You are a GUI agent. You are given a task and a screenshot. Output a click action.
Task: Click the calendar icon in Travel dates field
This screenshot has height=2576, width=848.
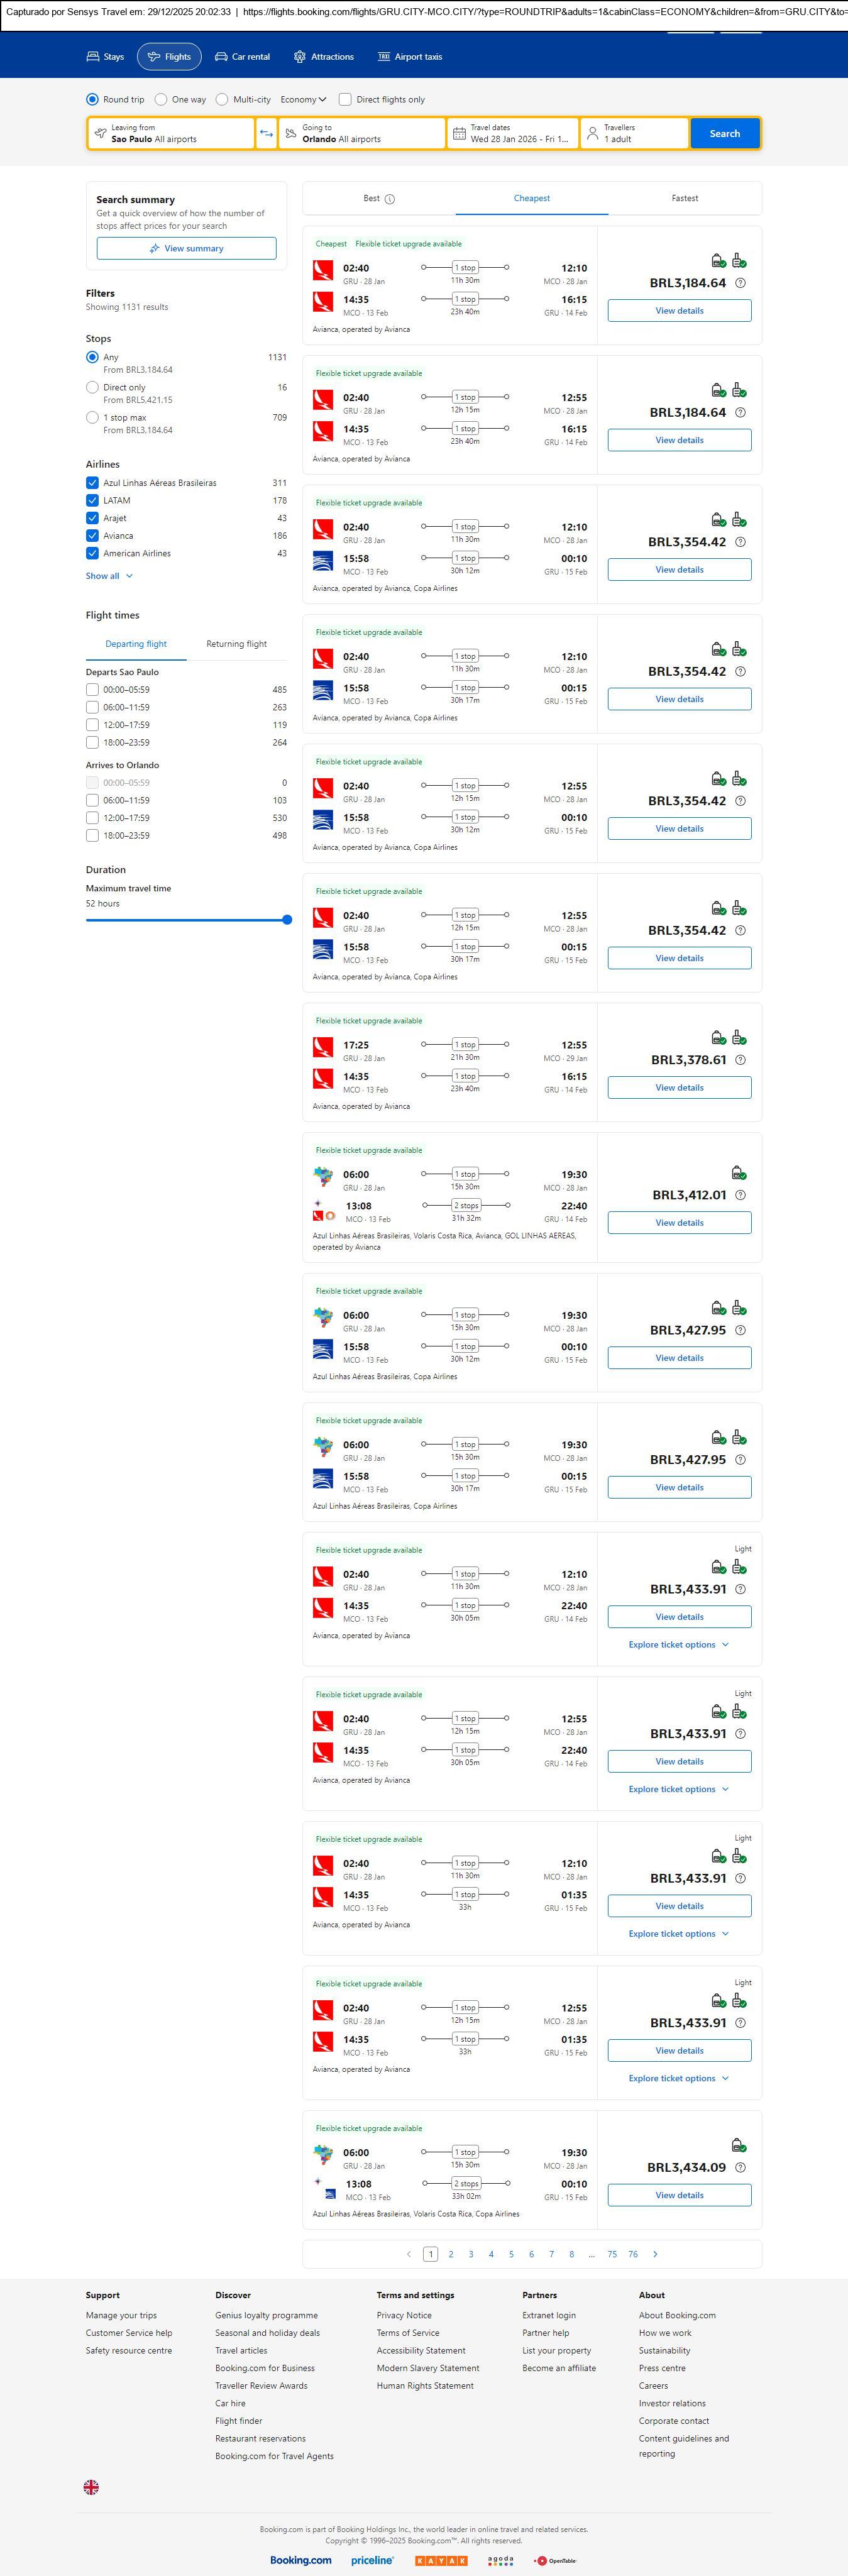point(459,134)
